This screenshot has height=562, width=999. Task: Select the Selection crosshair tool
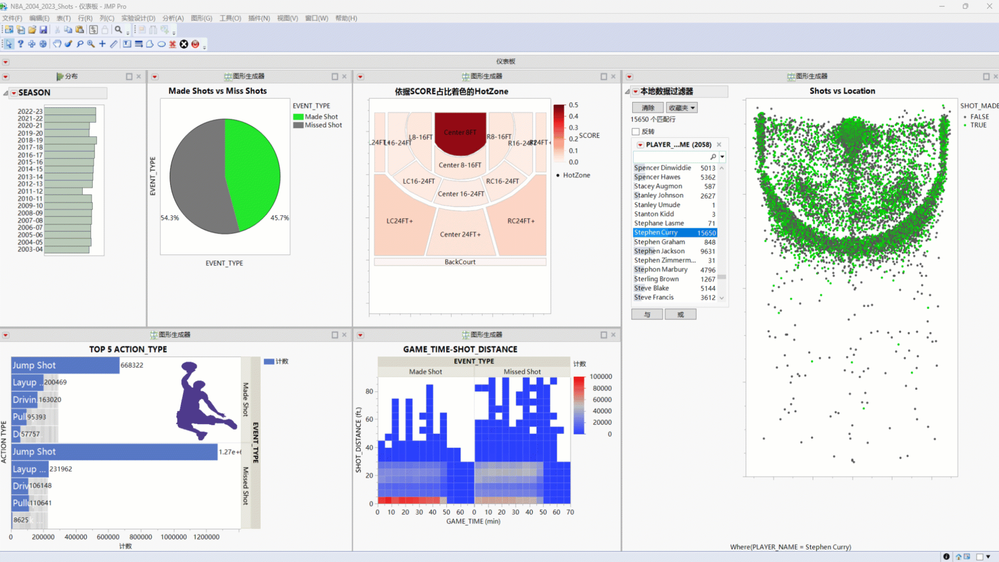pos(31,44)
